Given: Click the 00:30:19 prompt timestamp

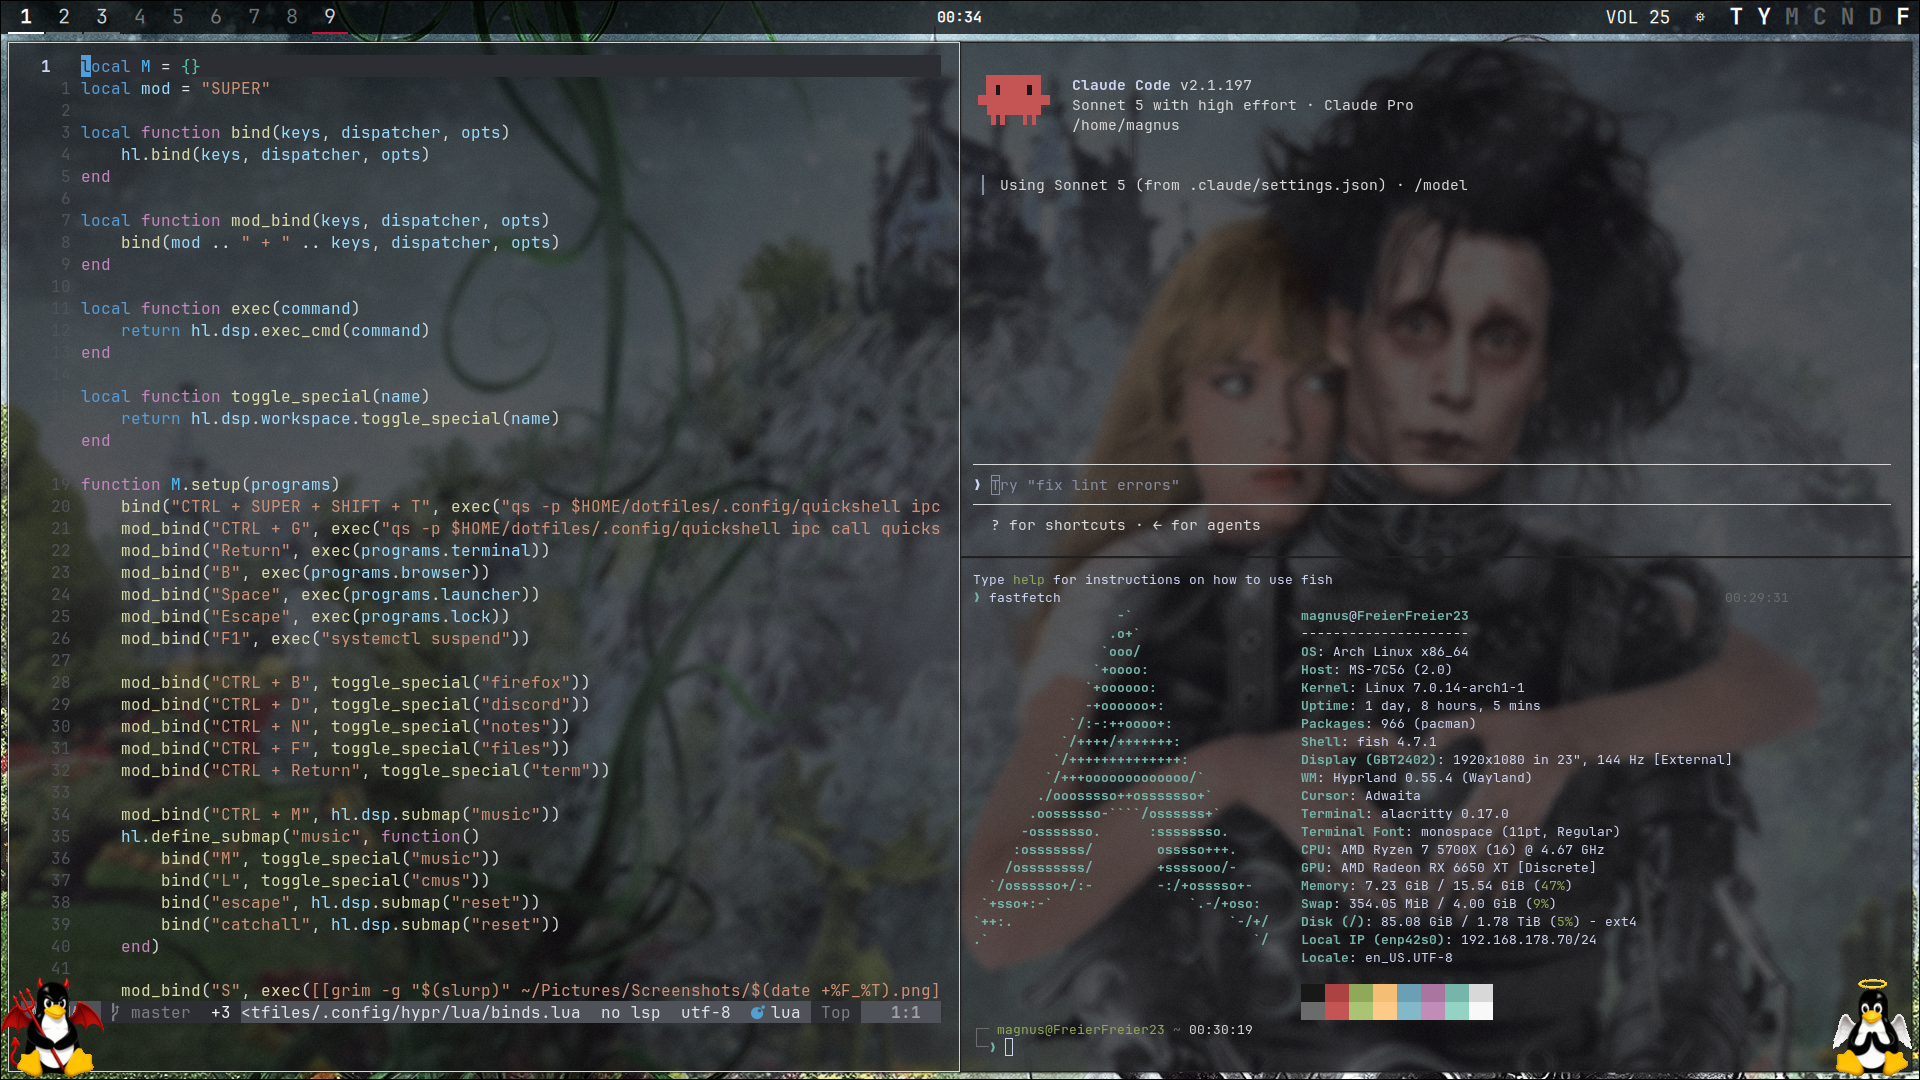Looking at the screenshot, I should pos(1220,1030).
